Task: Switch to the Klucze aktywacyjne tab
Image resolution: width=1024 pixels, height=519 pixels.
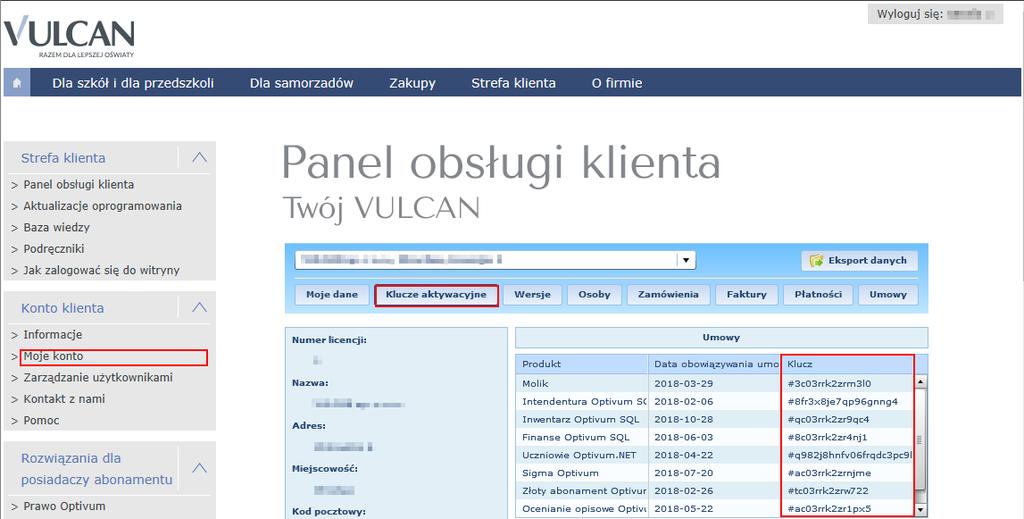Action: 436,294
